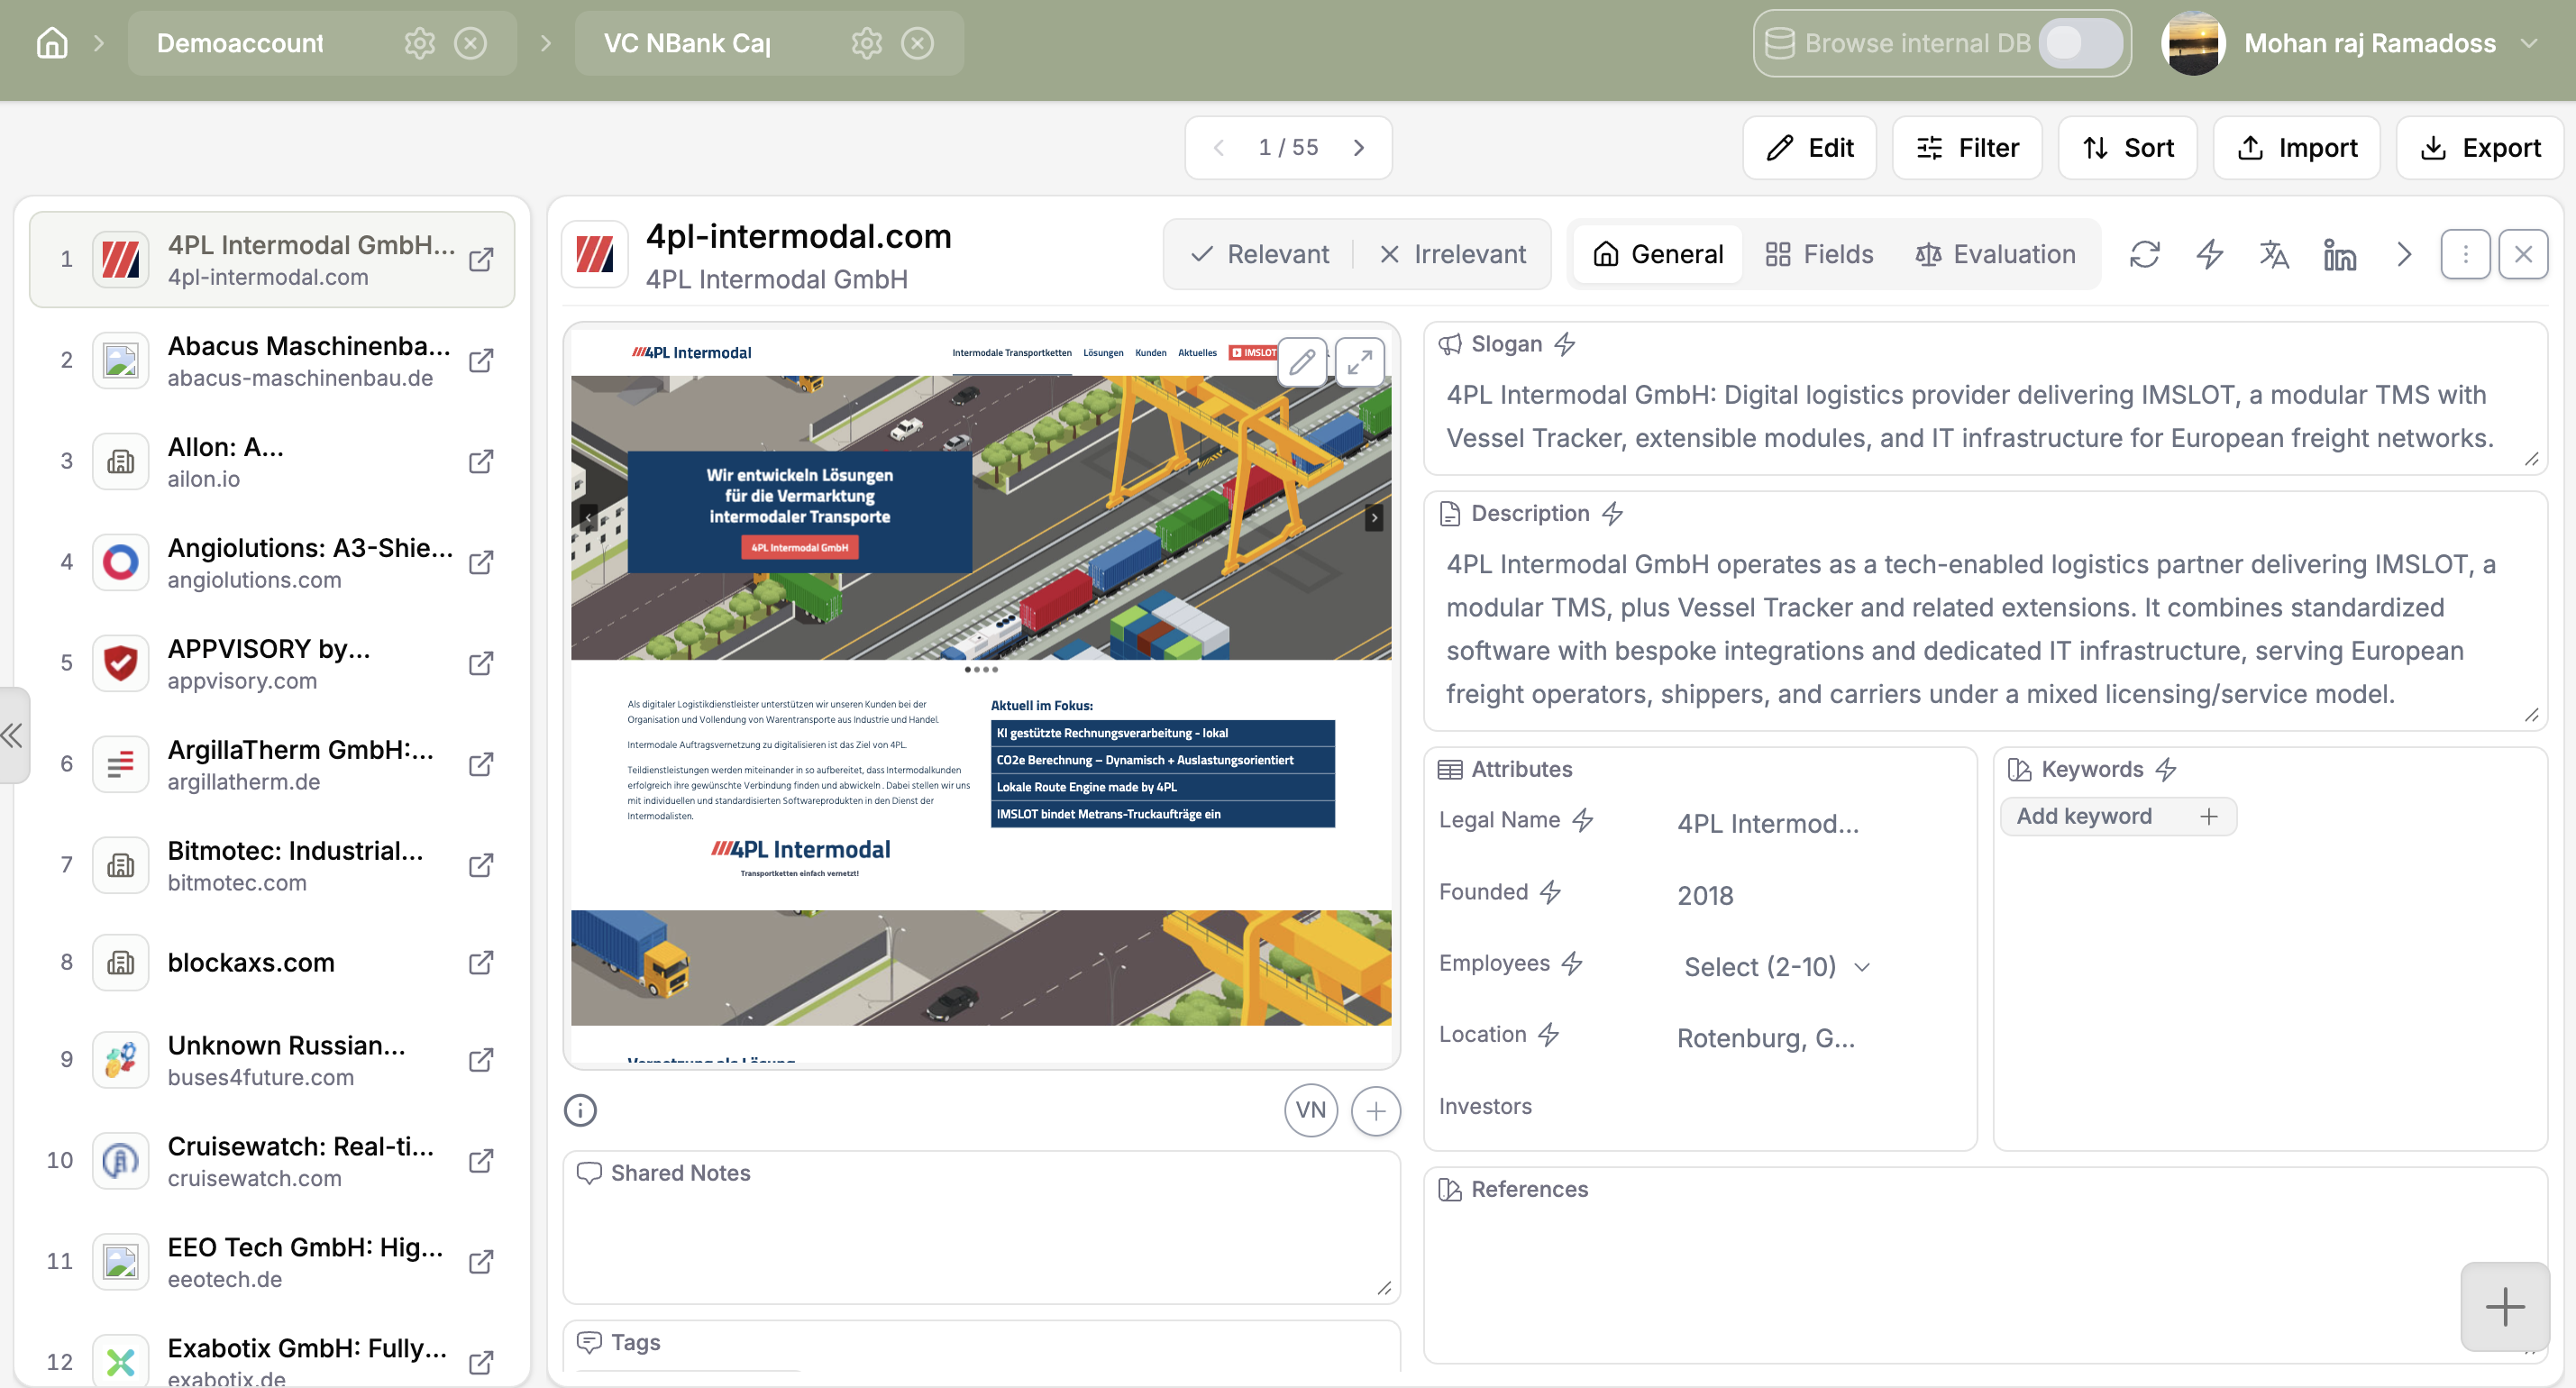
Task: Regenerate Keywords with lightning icon
Action: (x=2166, y=769)
